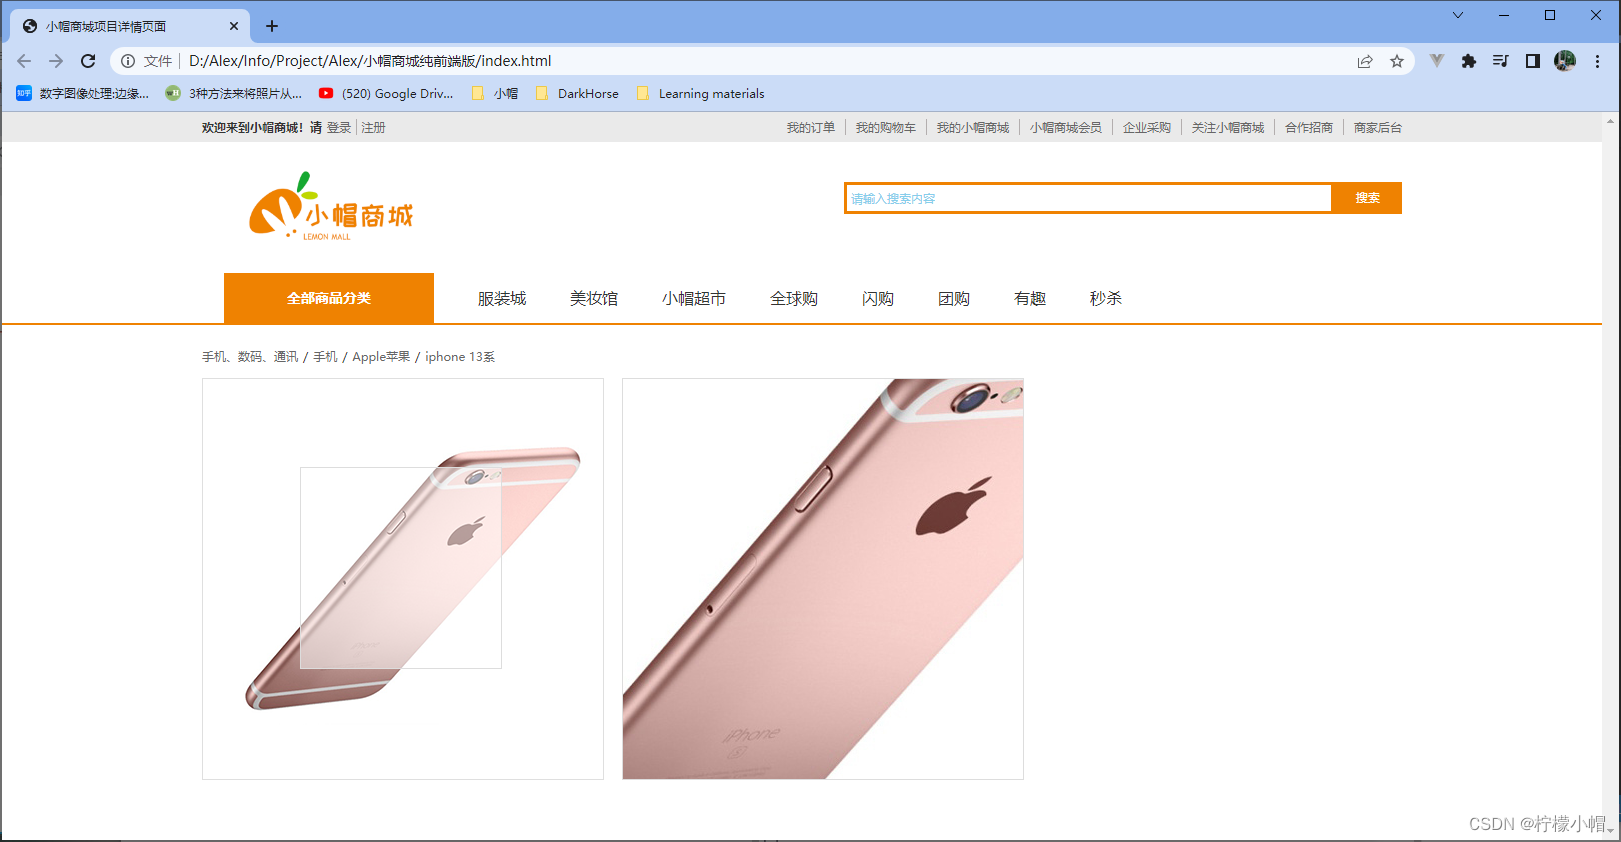Open the extensions puzzle icon

click(x=1468, y=61)
